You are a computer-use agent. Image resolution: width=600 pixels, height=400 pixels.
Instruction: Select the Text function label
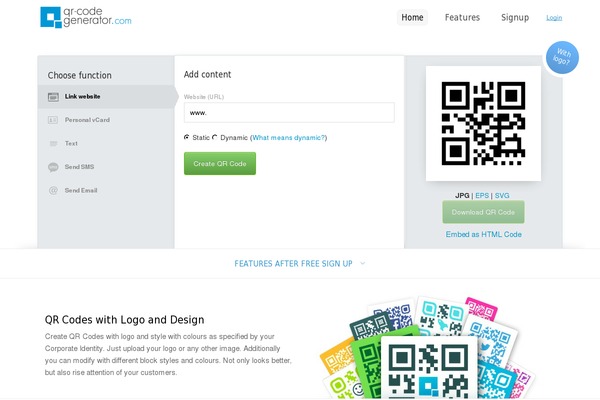pyautogui.click(x=71, y=144)
